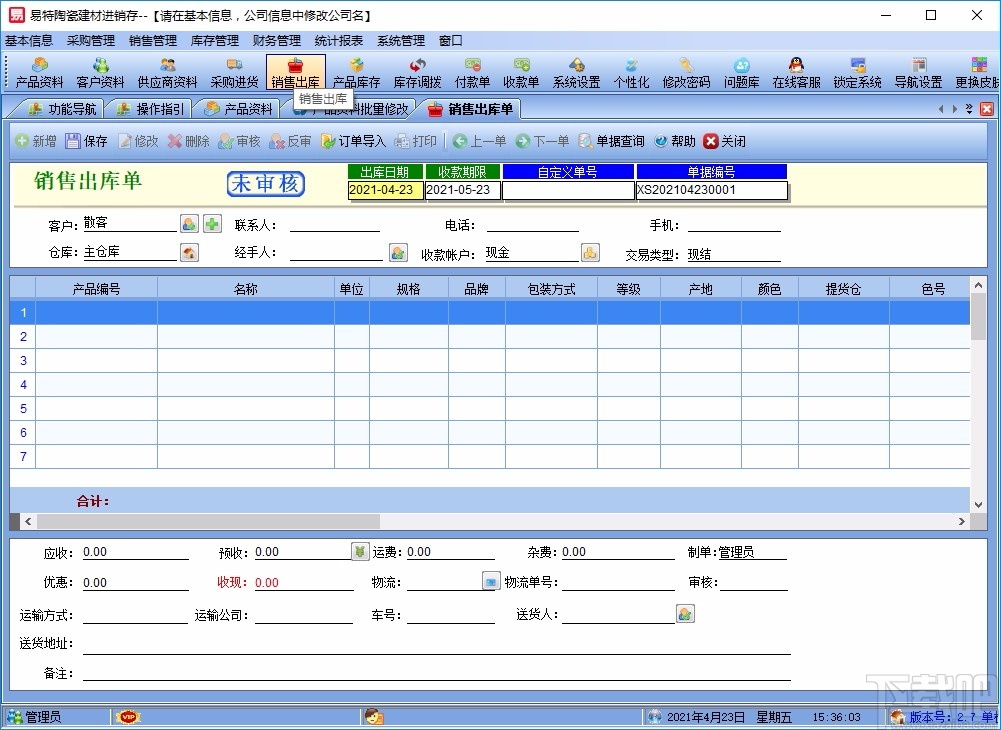The height and width of the screenshot is (730, 1001).
Task: Select the 出库日期 date field
Action: coord(385,189)
